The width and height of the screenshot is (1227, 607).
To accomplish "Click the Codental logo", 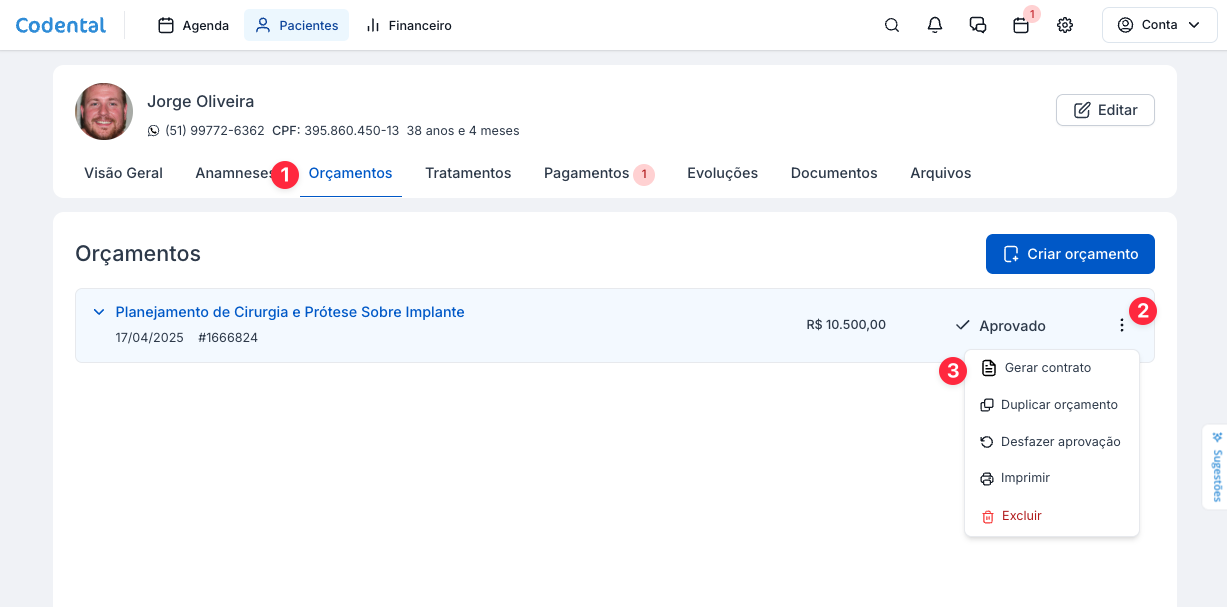I will click(61, 25).
